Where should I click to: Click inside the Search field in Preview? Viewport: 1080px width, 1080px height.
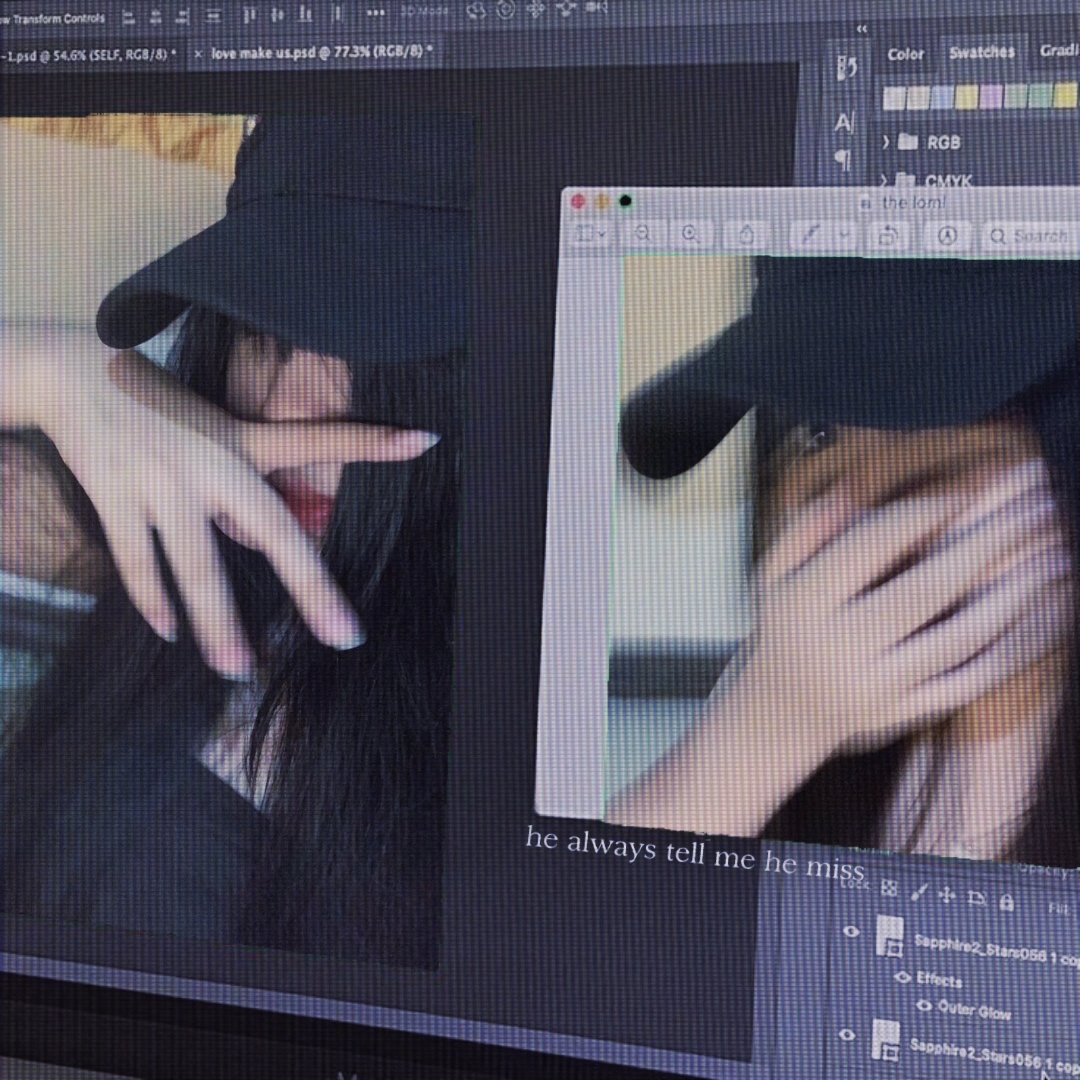coord(1035,236)
